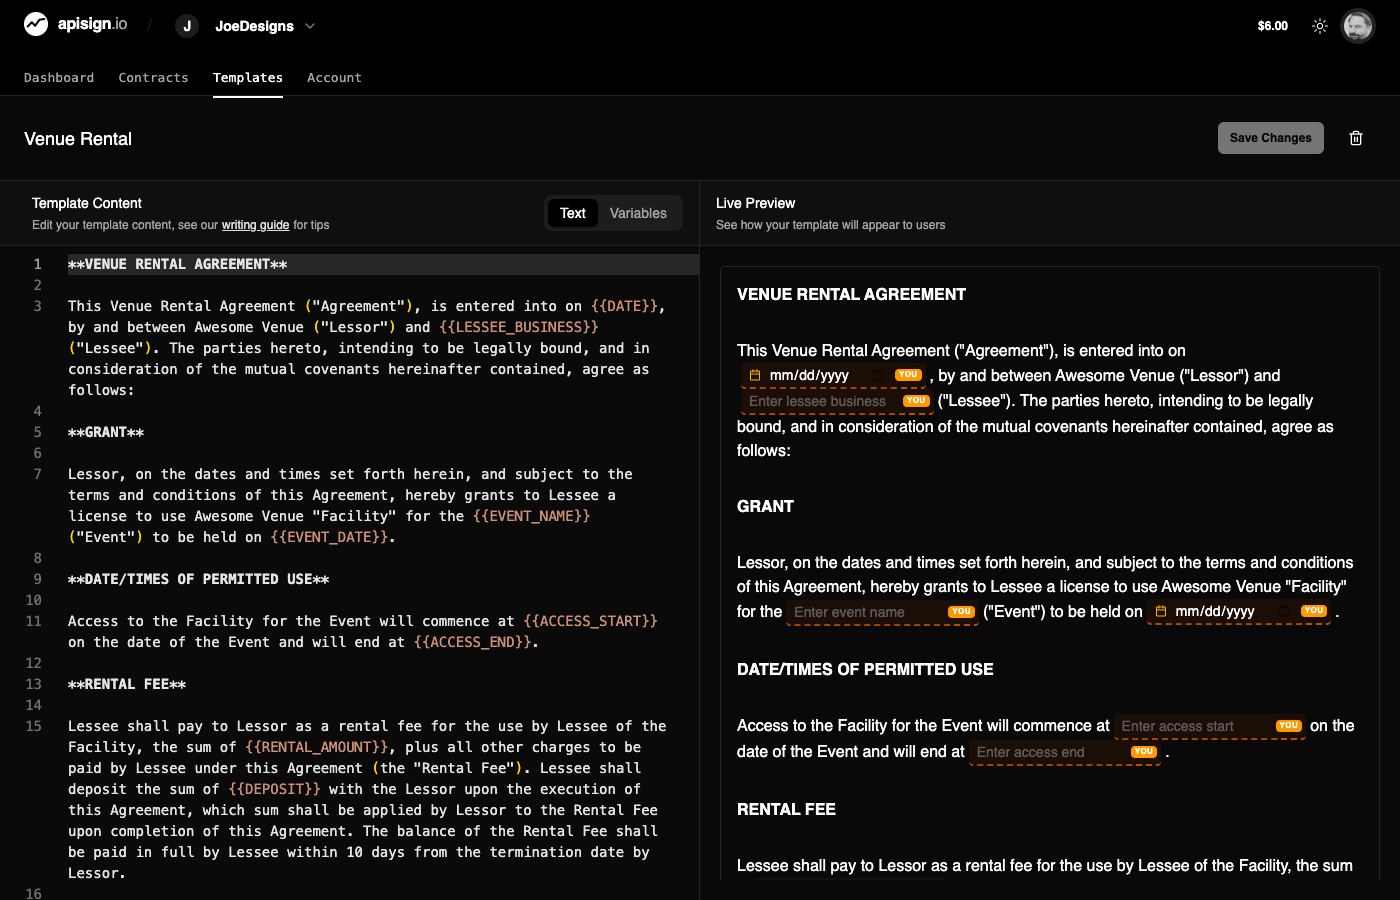Open the Account tab

(334, 78)
